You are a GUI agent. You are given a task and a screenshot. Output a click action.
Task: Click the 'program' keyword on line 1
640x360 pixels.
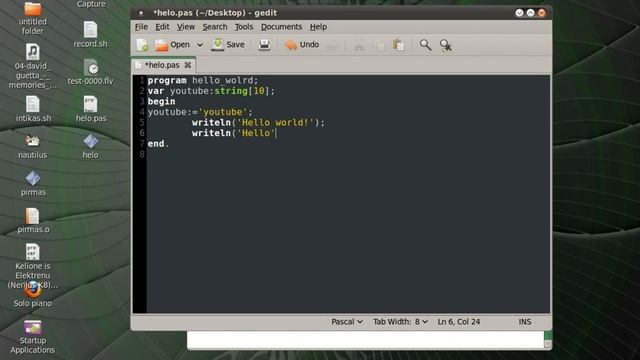click(x=167, y=80)
